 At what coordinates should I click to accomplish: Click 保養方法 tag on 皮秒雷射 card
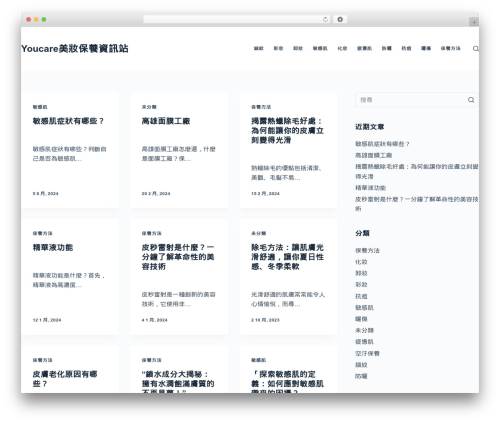pyautogui.click(x=152, y=233)
